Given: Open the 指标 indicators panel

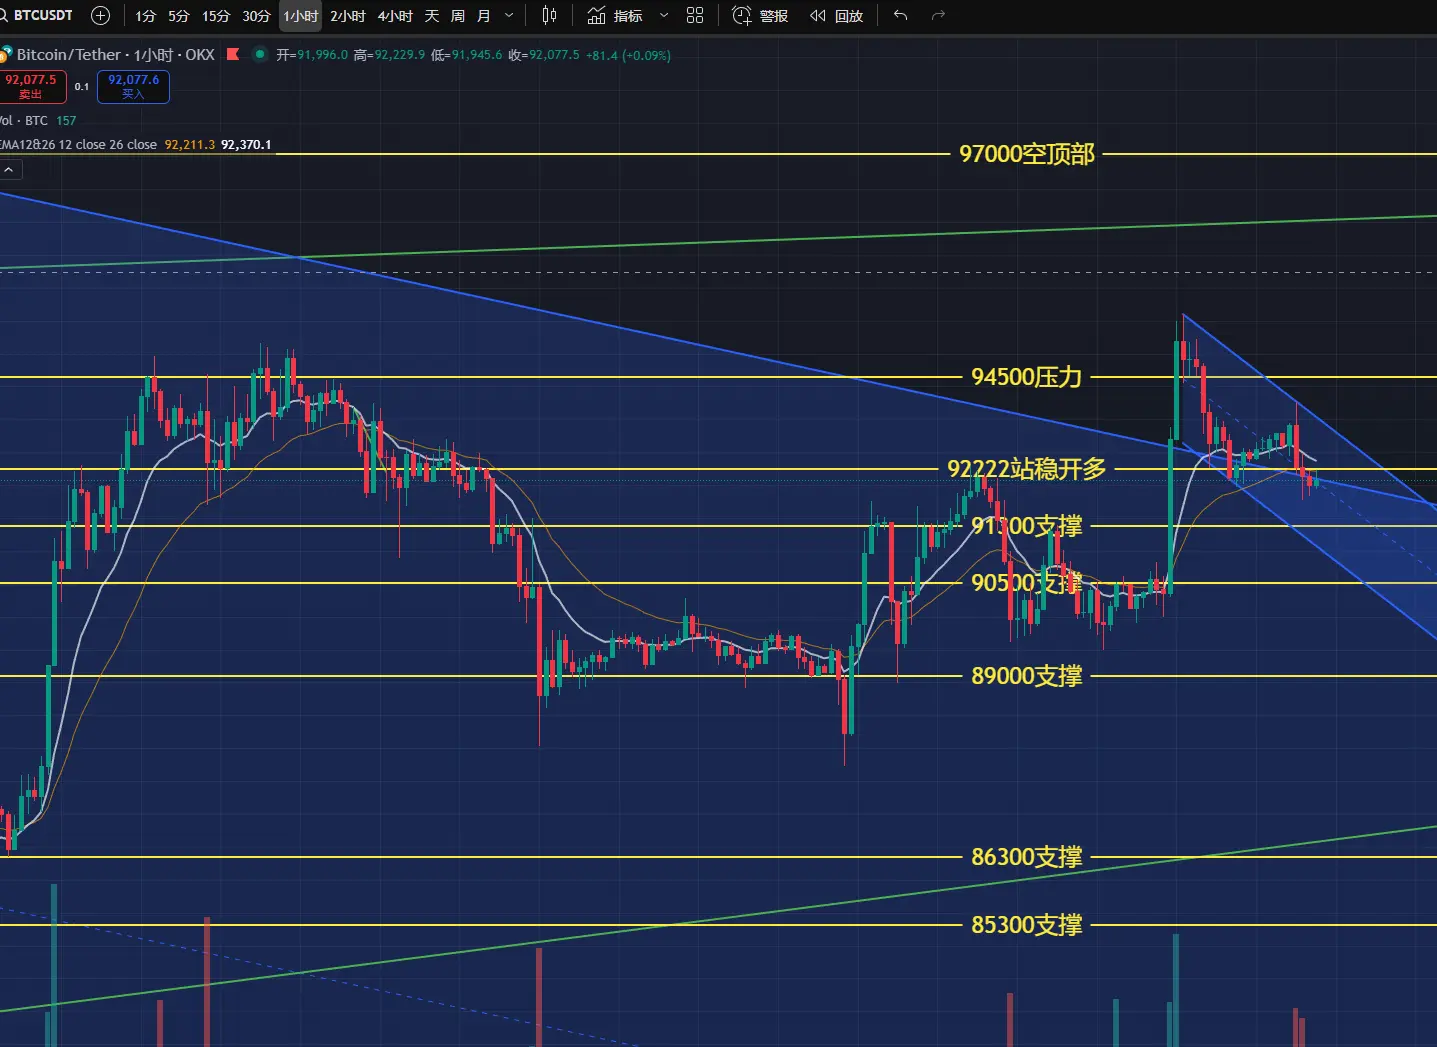Looking at the screenshot, I should point(615,15).
